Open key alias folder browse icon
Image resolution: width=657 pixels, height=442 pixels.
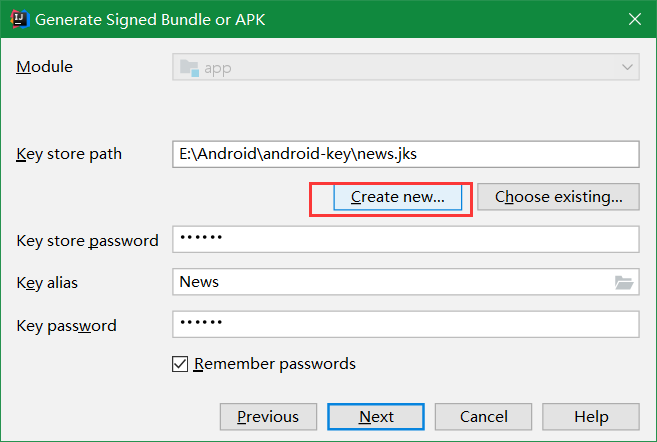click(624, 282)
